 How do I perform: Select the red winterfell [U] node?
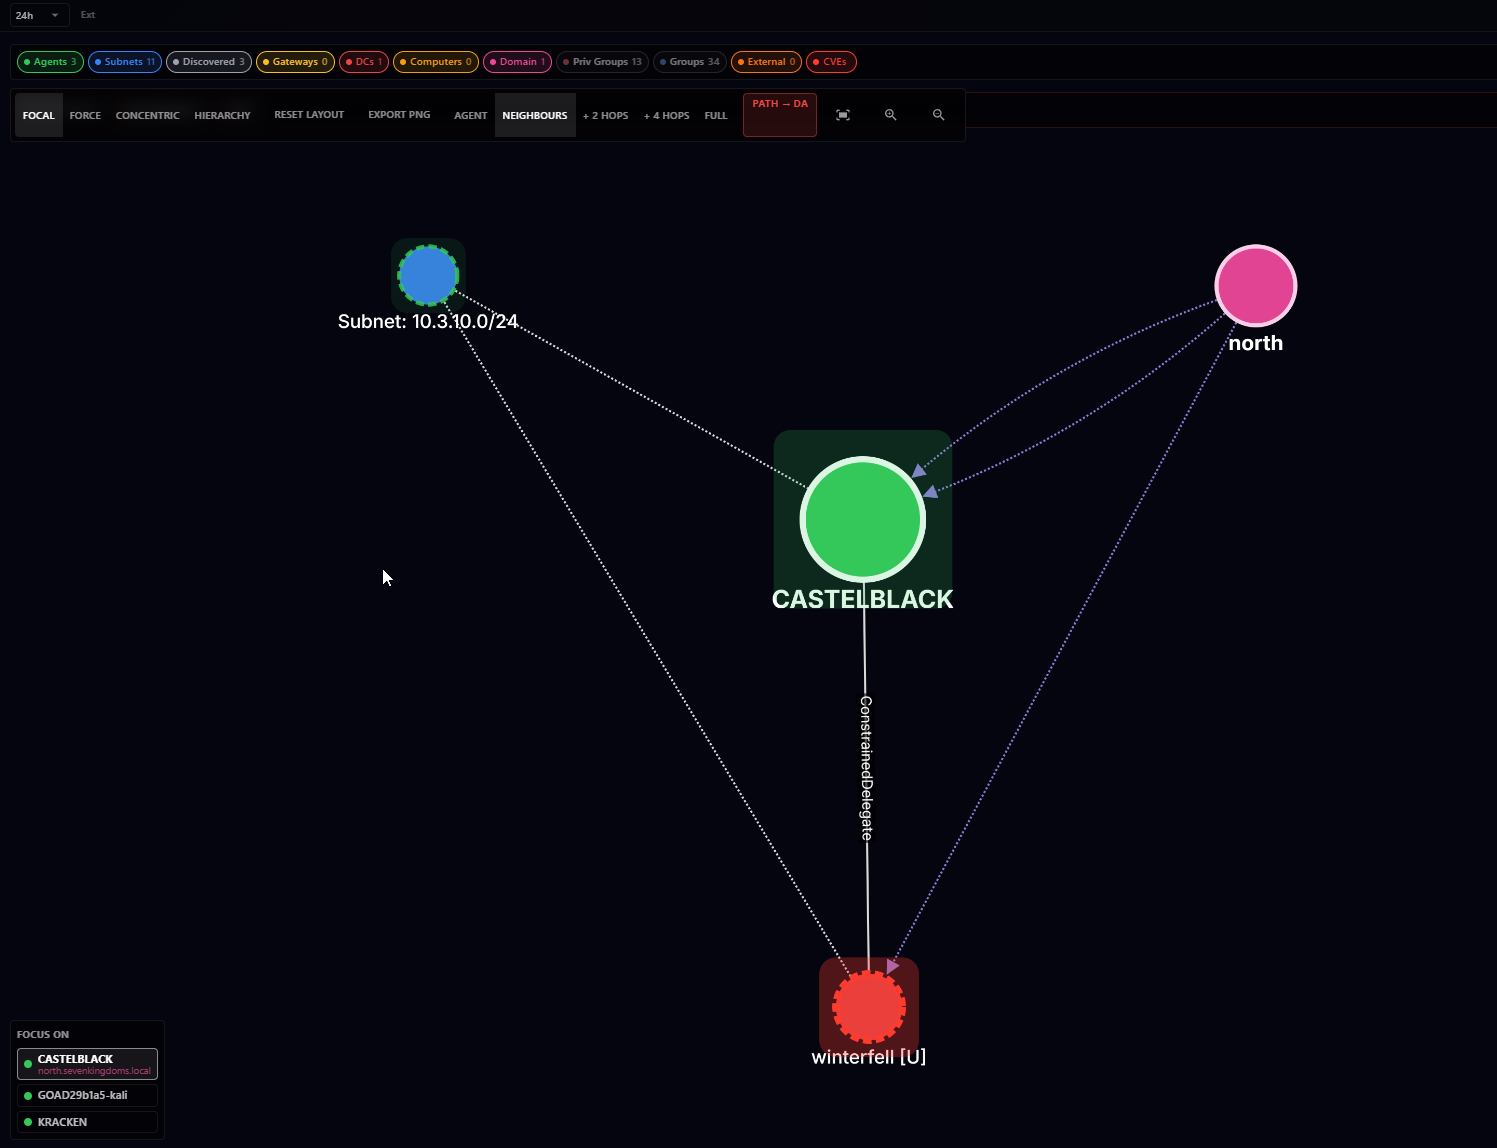click(869, 1007)
